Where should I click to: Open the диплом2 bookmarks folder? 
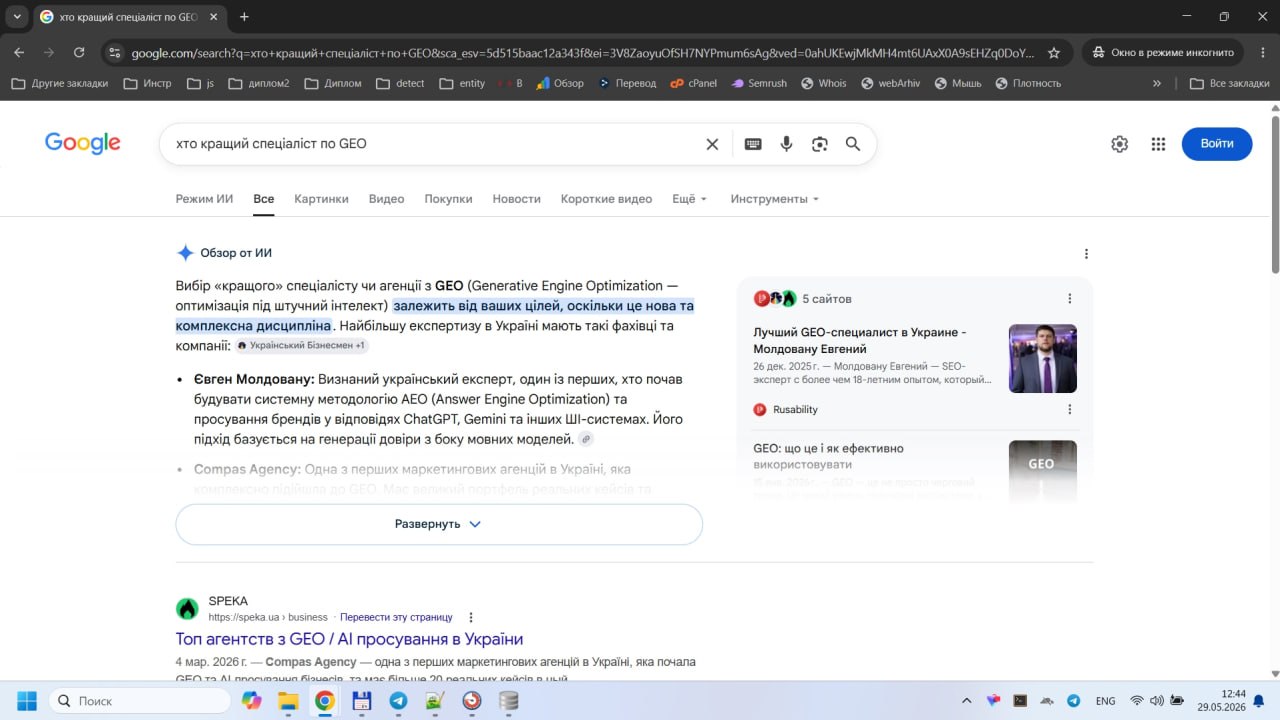(259, 83)
